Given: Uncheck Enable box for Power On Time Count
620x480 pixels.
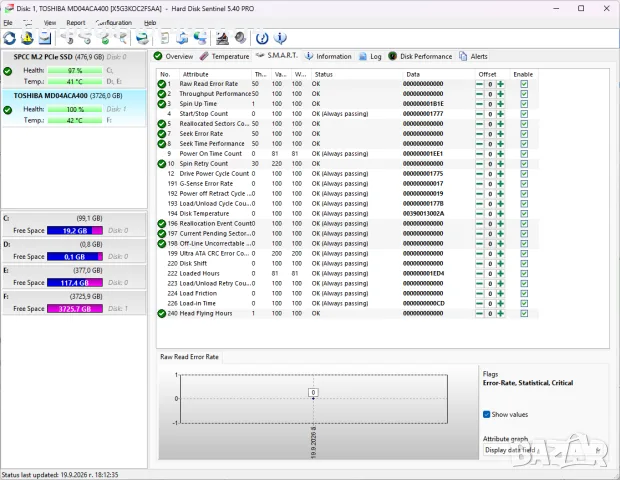Looking at the screenshot, I should point(524,154).
